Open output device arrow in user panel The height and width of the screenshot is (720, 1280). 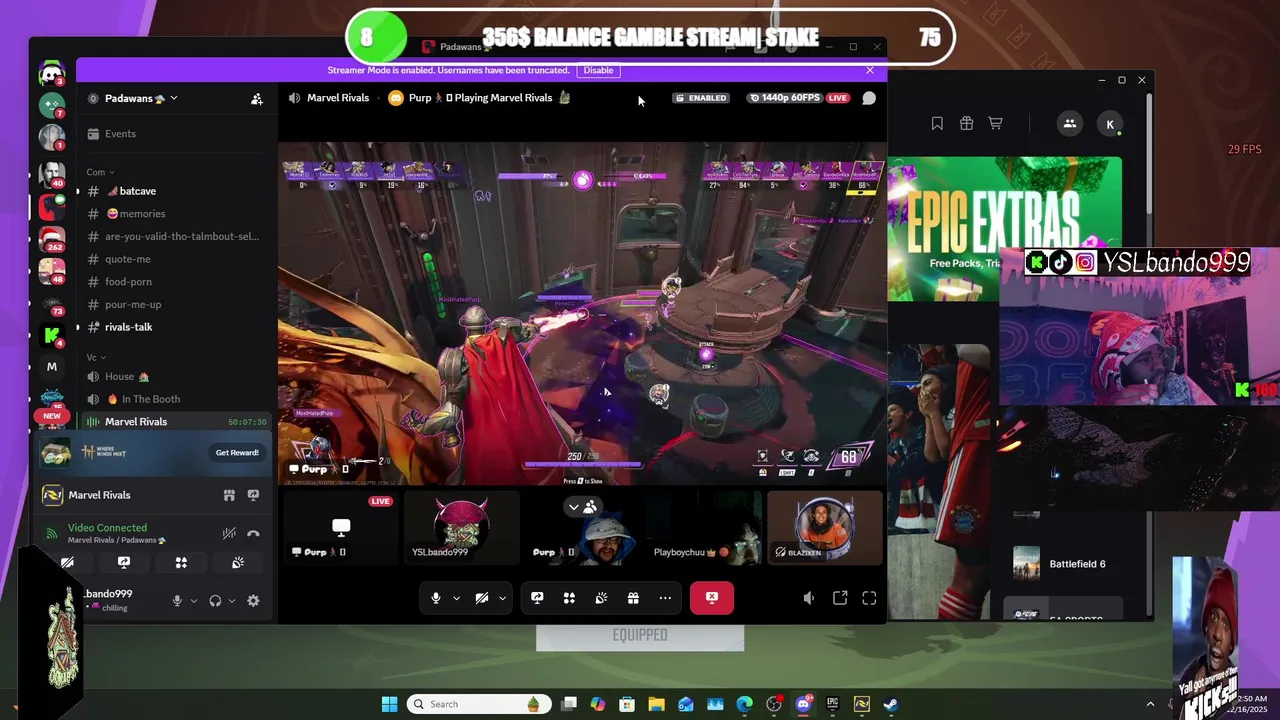pyautogui.click(x=232, y=601)
